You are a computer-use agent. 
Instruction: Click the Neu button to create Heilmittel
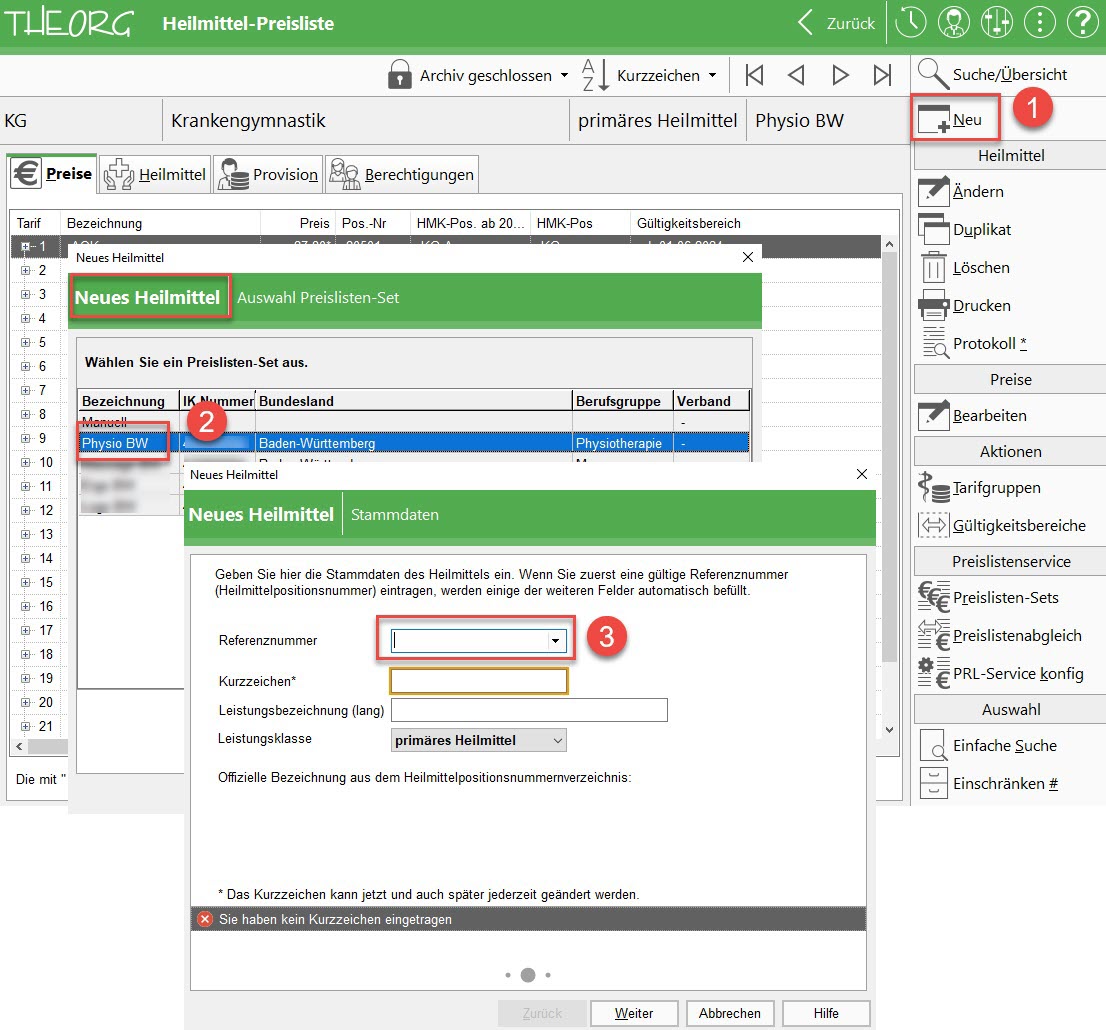pyautogui.click(x=955, y=120)
